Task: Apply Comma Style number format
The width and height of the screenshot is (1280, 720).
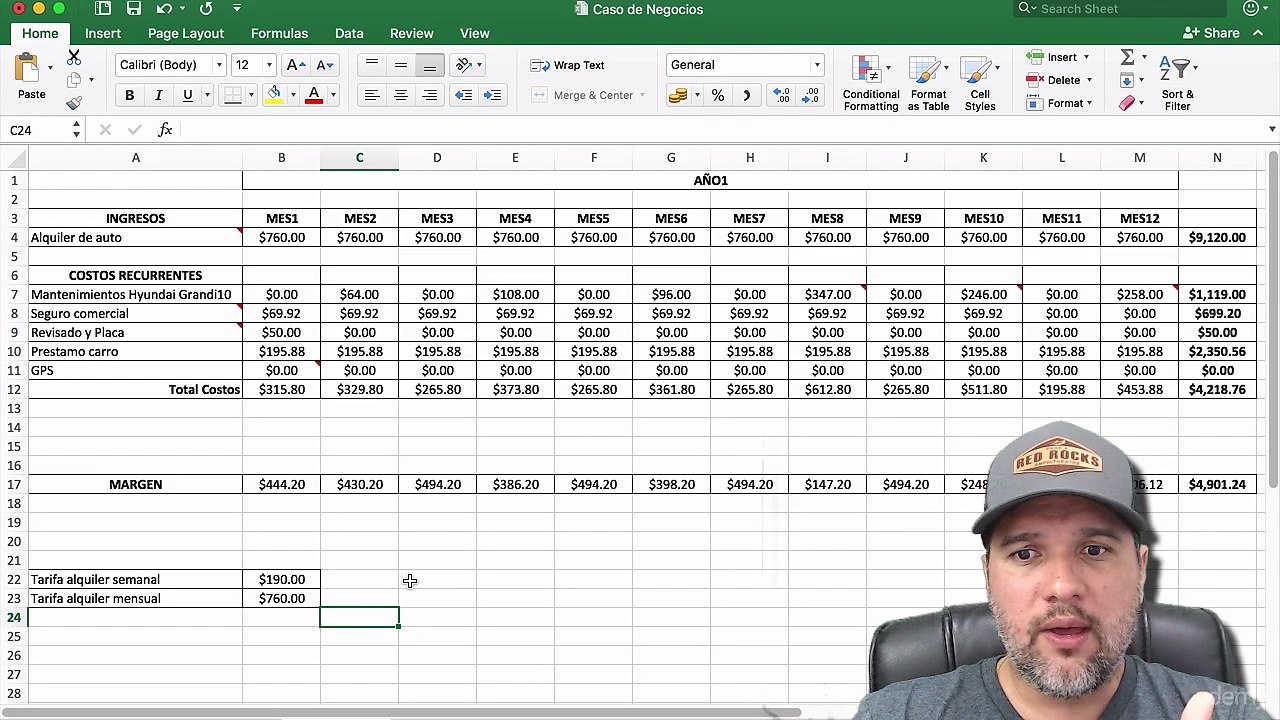Action: [x=746, y=95]
